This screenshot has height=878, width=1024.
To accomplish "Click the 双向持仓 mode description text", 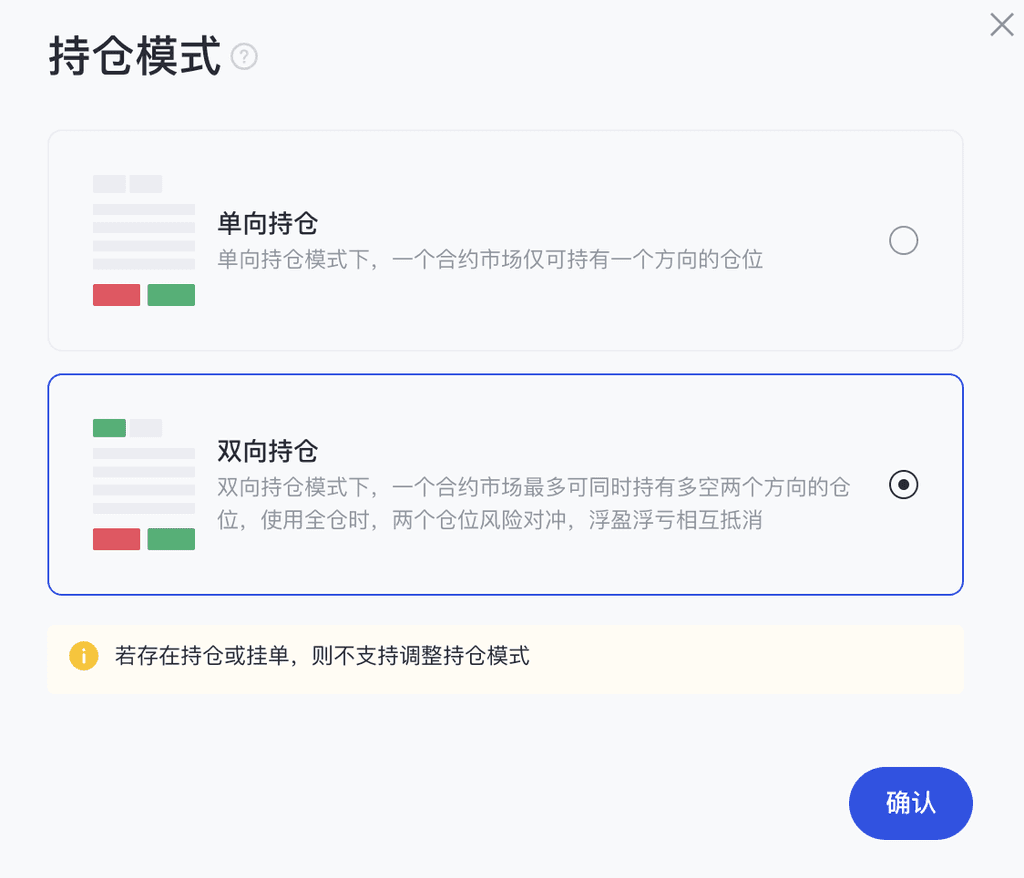I will 533,504.
